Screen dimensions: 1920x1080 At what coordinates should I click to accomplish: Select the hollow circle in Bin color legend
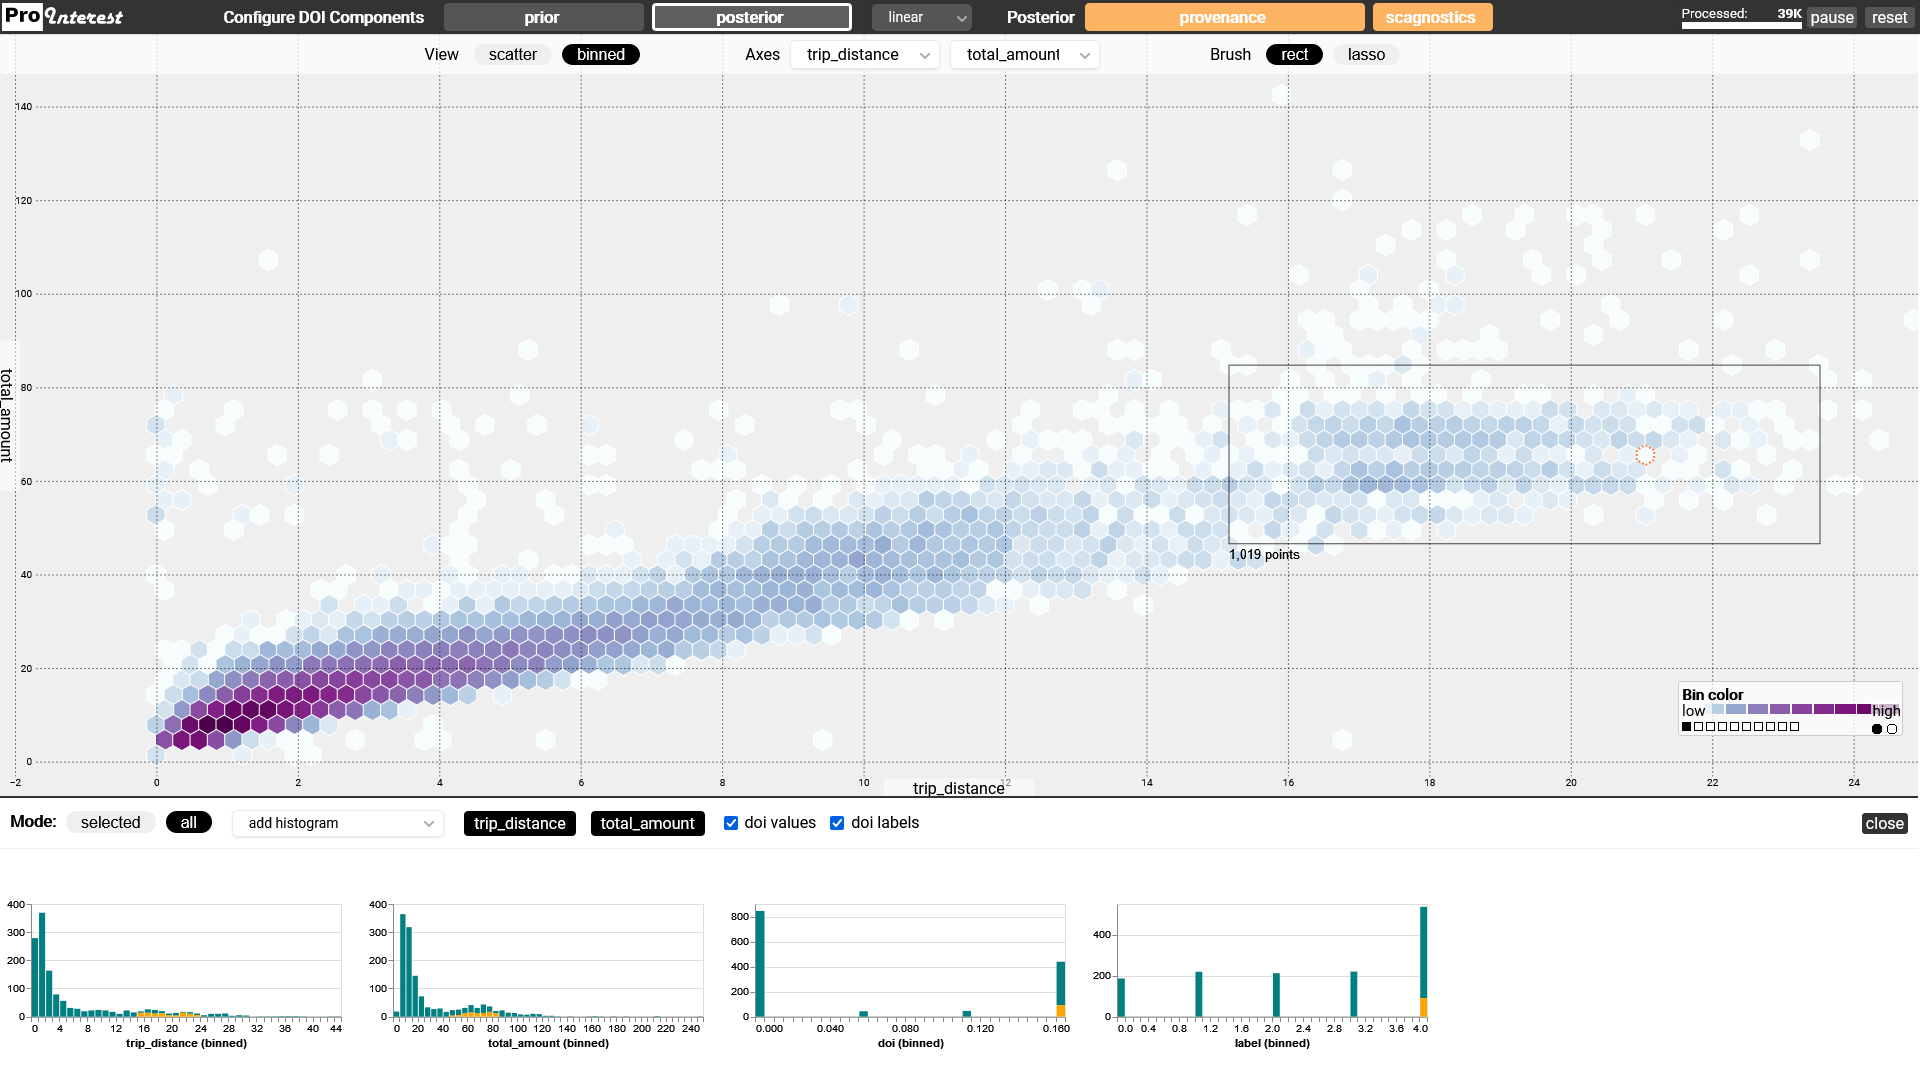pyautogui.click(x=1892, y=729)
